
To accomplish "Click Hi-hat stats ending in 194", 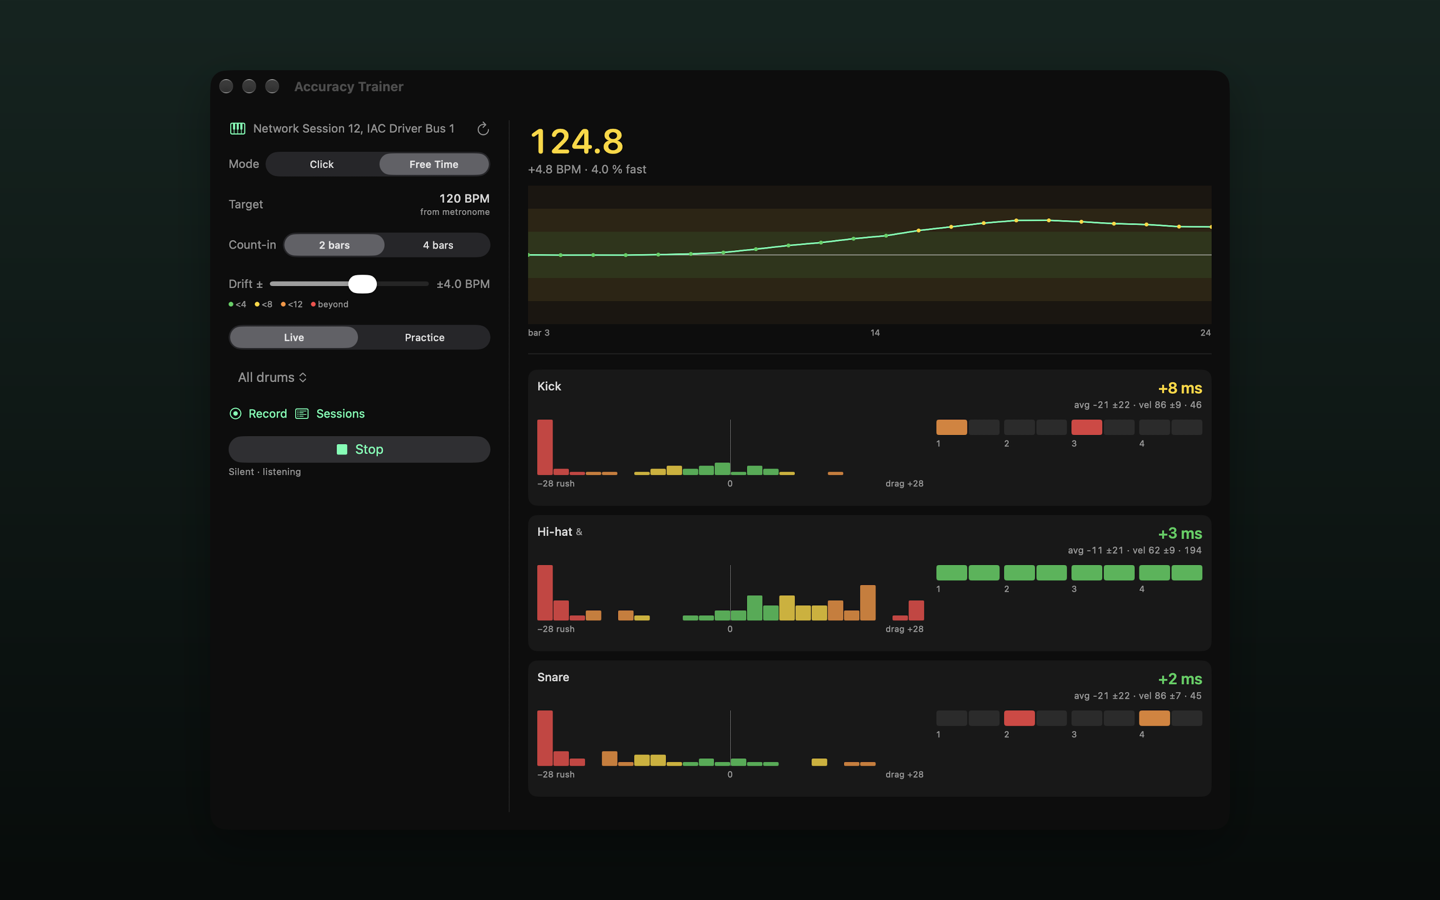I will [1135, 550].
